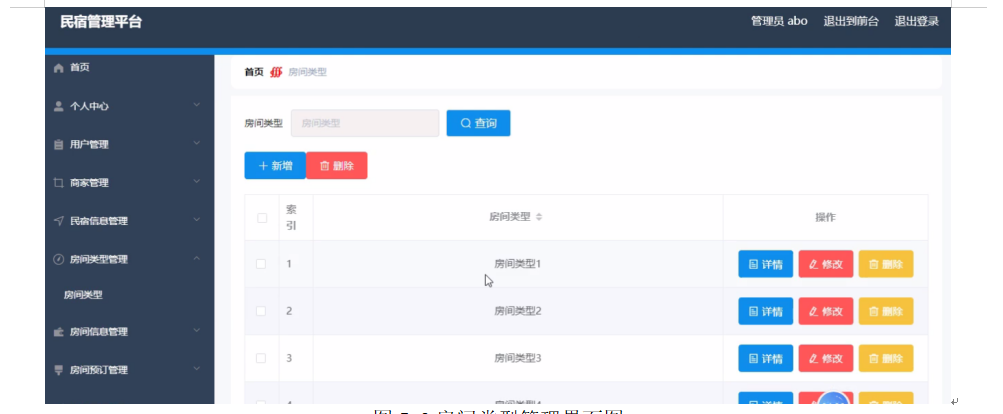The width and height of the screenshot is (1003, 414).
Task: Expand the 民宿信息管理 menu chevron
Action: click(196, 220)
